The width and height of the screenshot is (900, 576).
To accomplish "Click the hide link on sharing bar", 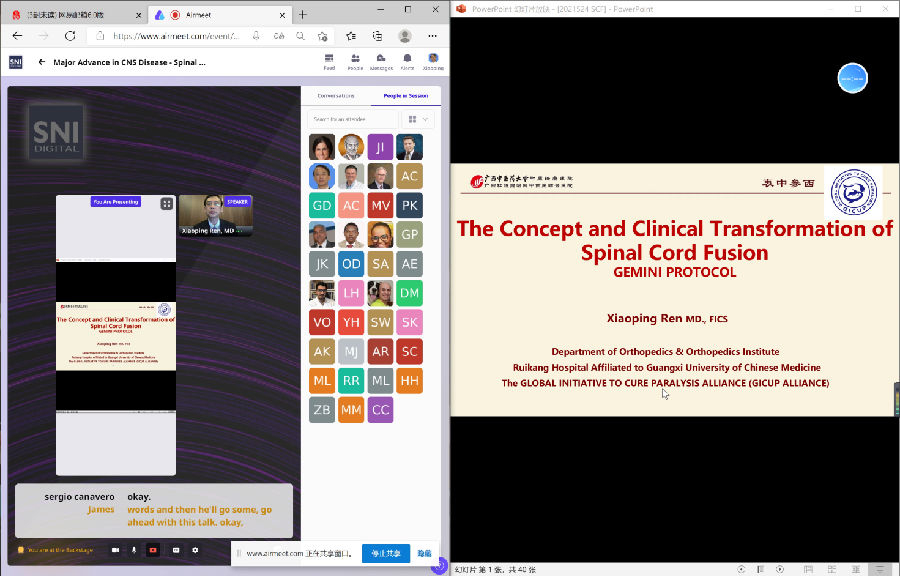I will point(424,553).
